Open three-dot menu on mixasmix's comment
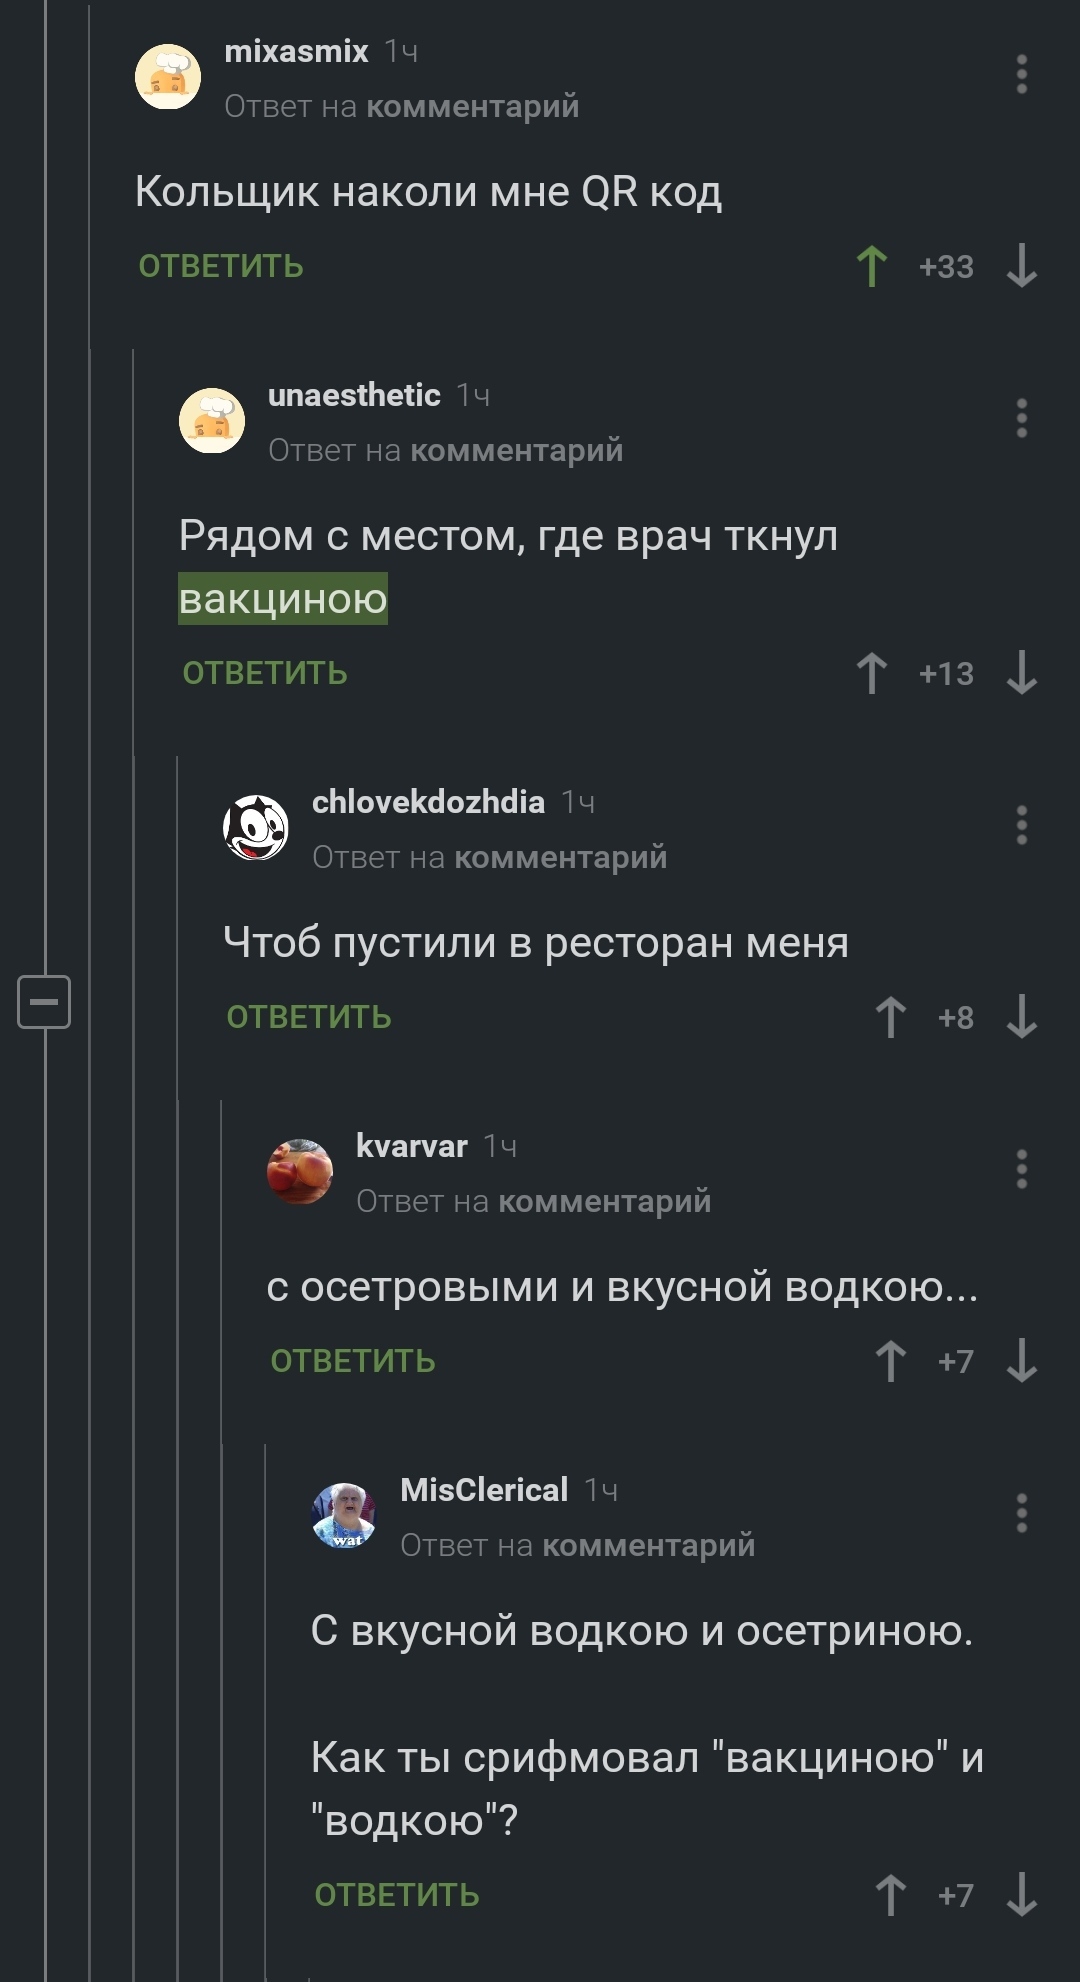Image resolution: width=1080 pixels, height=1982 pixels. tap(1021, 75)
